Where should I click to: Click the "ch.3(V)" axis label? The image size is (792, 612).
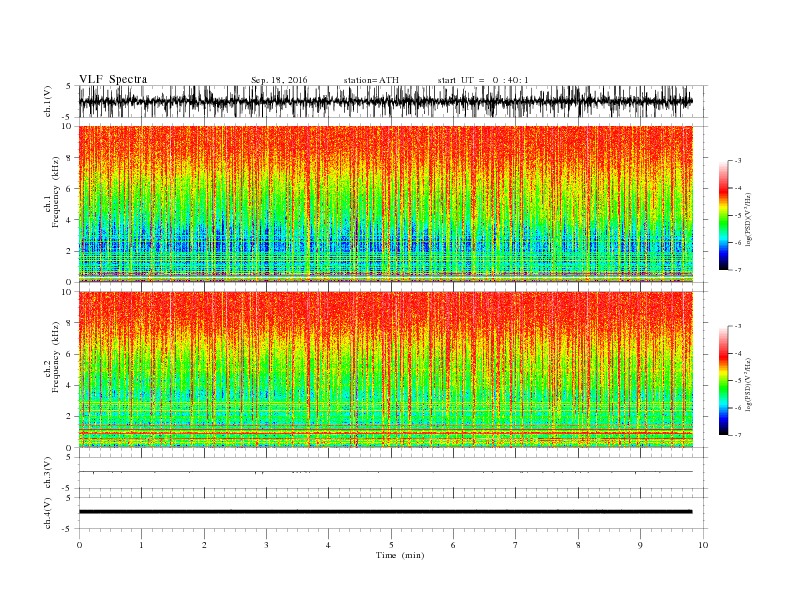48,473
